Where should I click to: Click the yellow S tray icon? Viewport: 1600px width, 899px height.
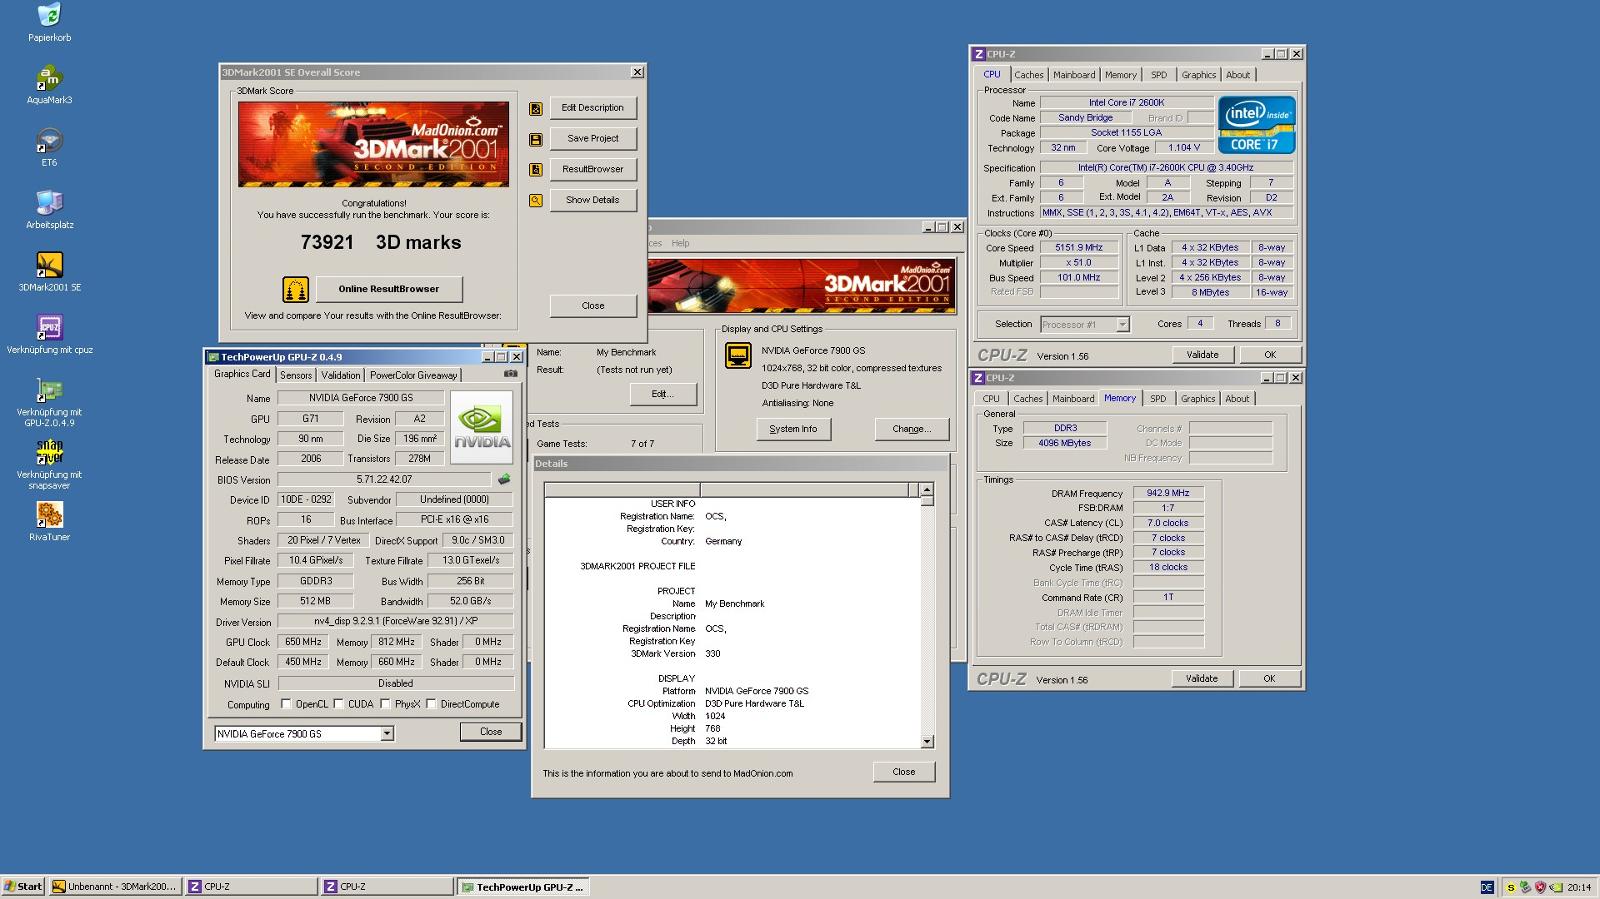(1511, 887)
